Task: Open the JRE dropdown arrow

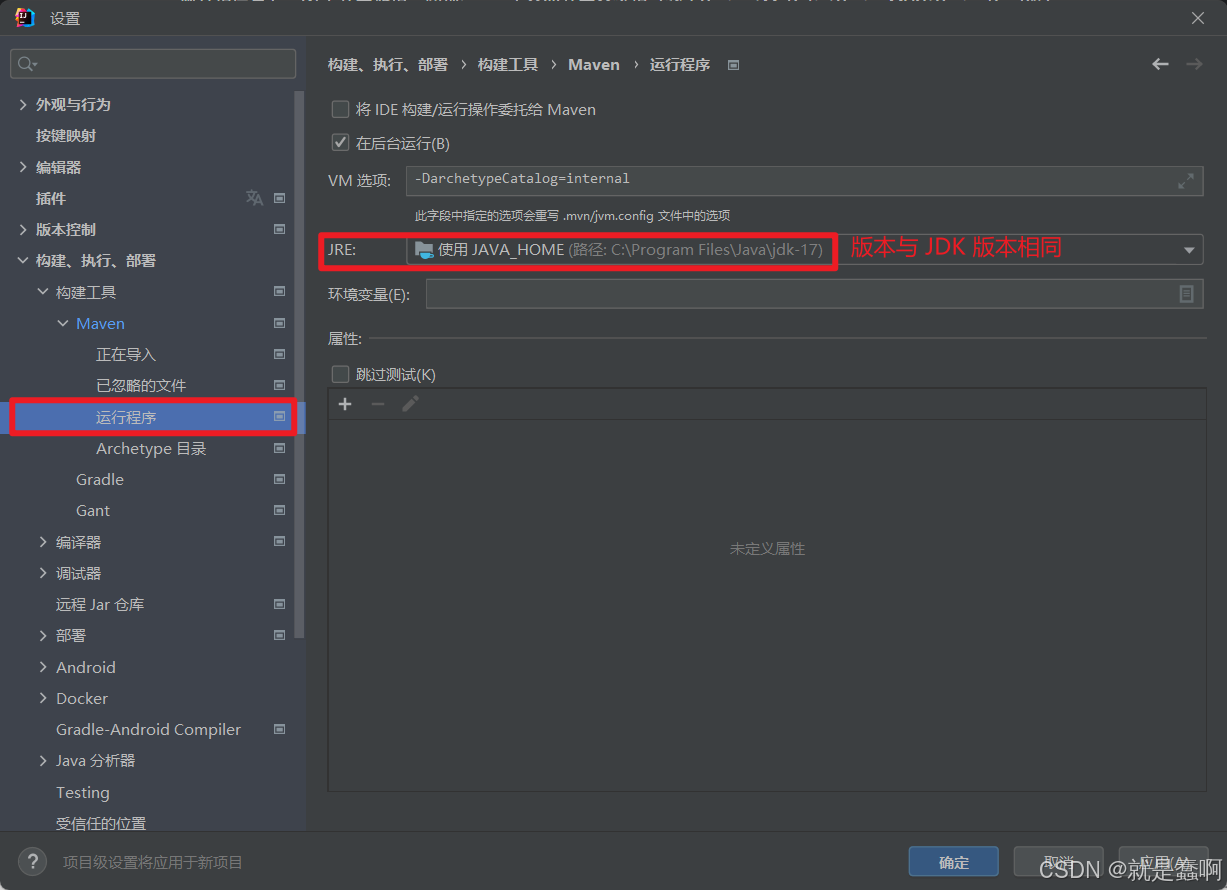Action: click(x=1189, y=250)
